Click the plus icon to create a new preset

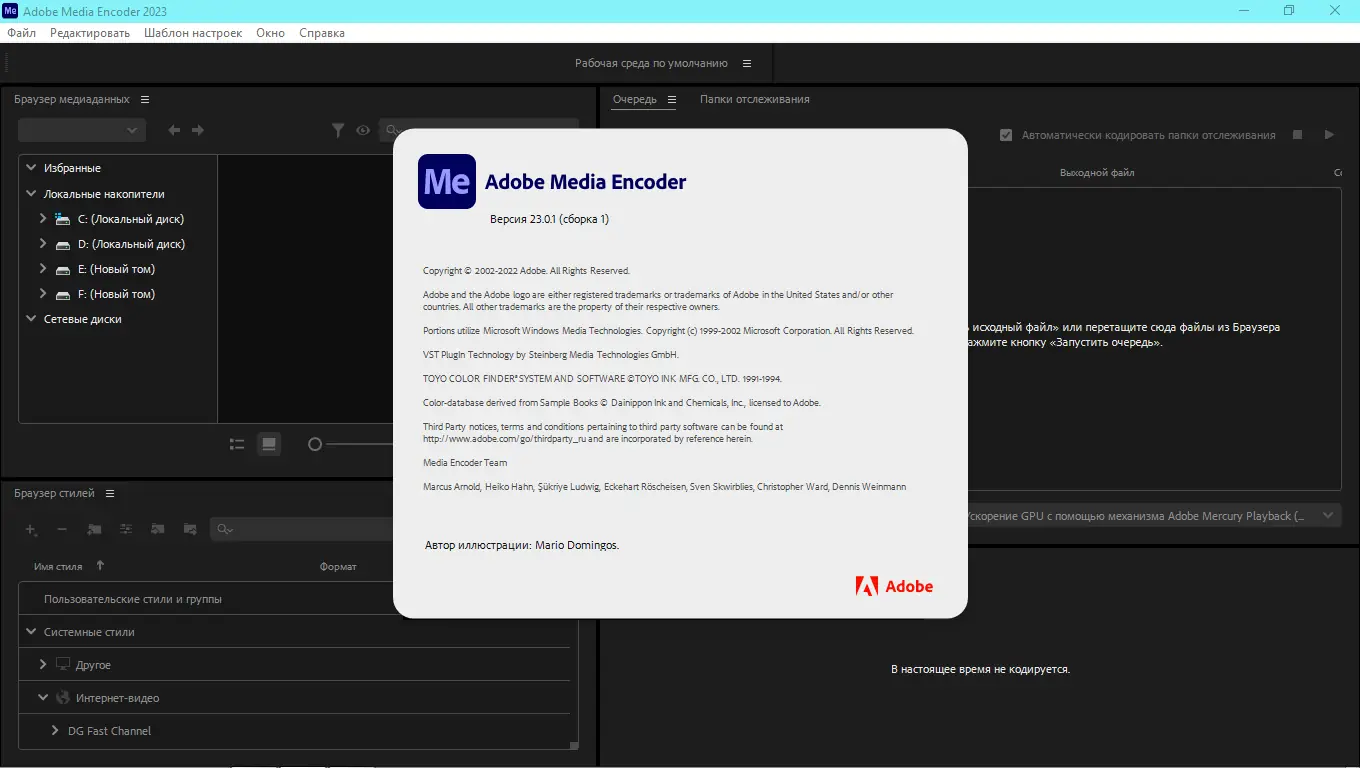click(x=31, y=529)
